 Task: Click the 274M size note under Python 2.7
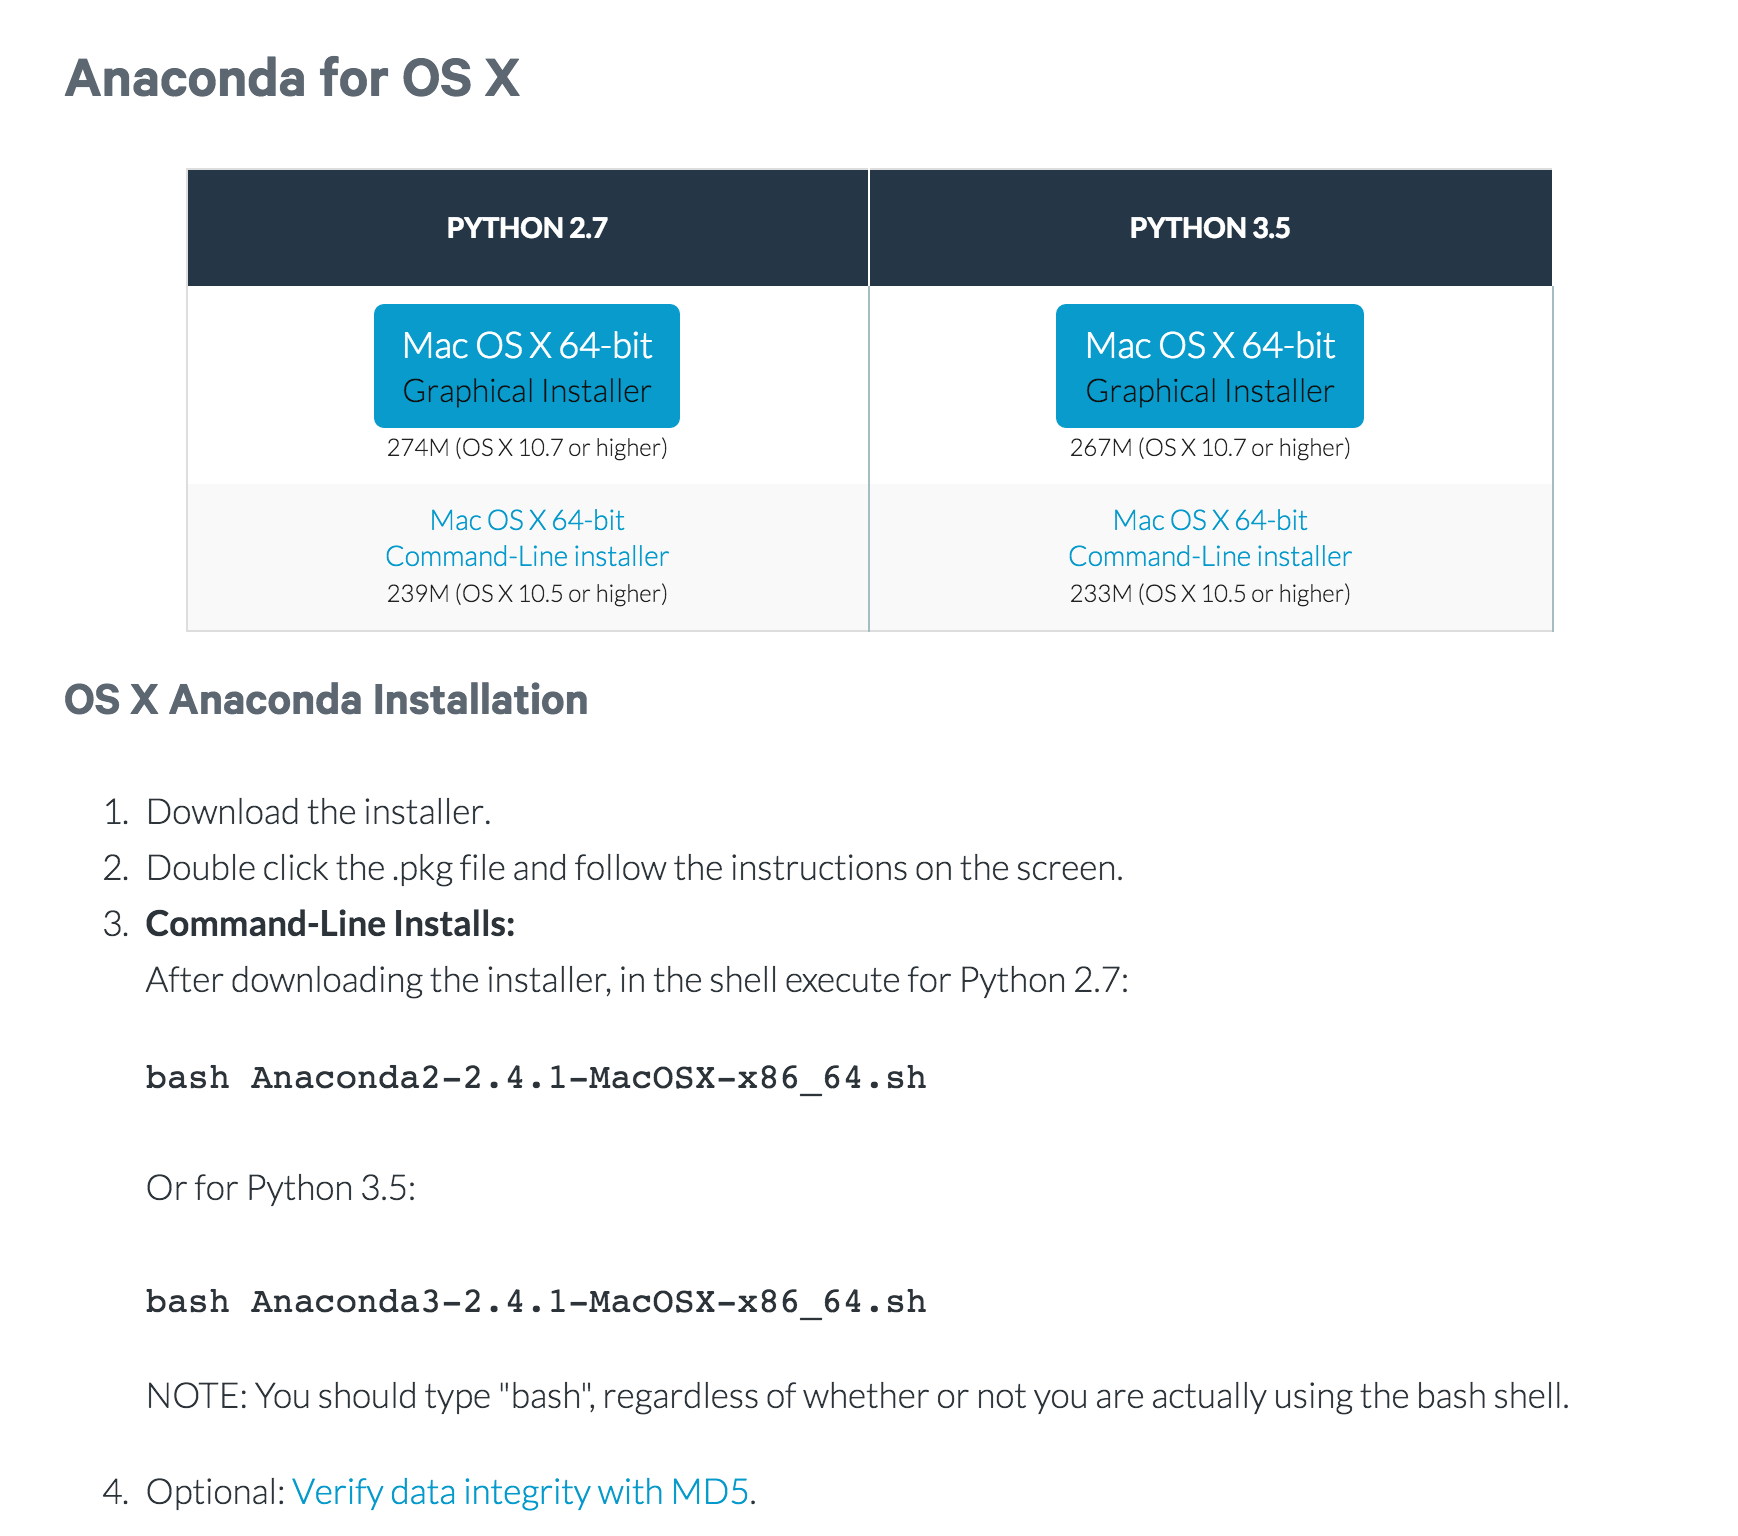click(527, 447)
